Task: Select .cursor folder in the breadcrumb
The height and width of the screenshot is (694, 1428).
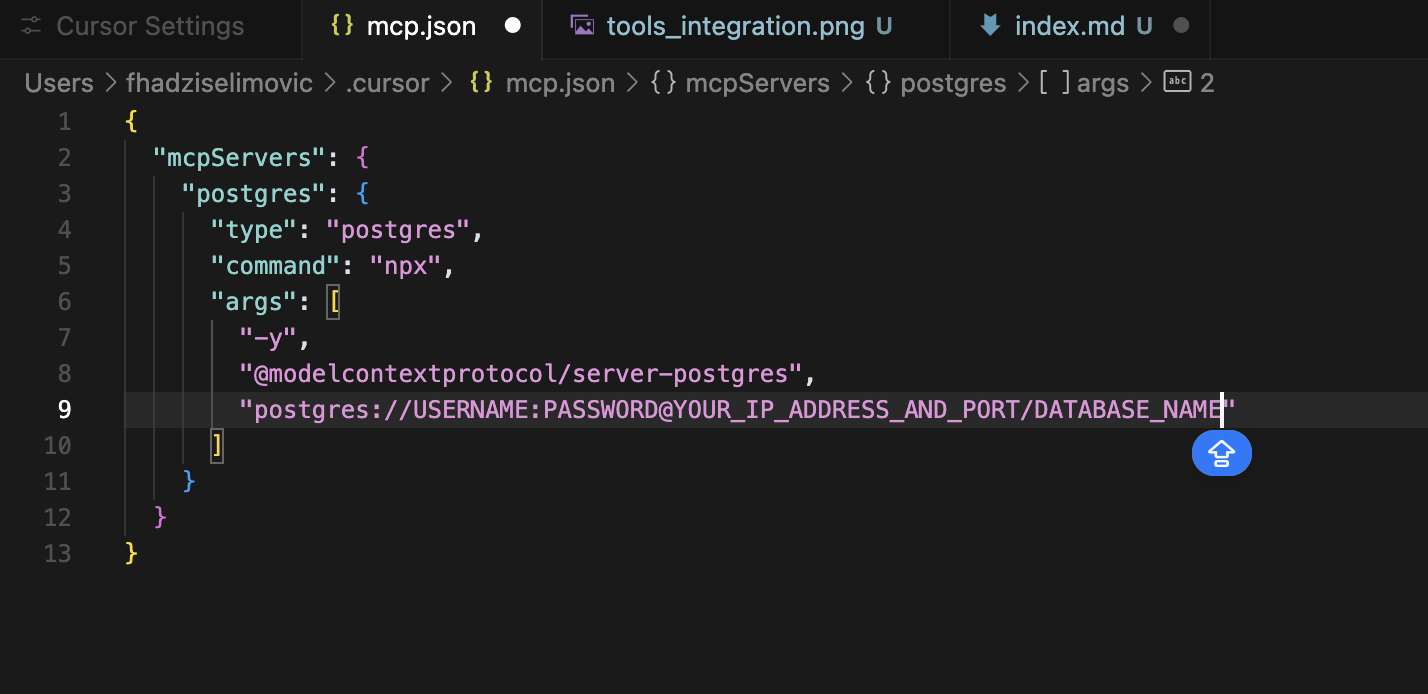Action: [x=387, y=83]
